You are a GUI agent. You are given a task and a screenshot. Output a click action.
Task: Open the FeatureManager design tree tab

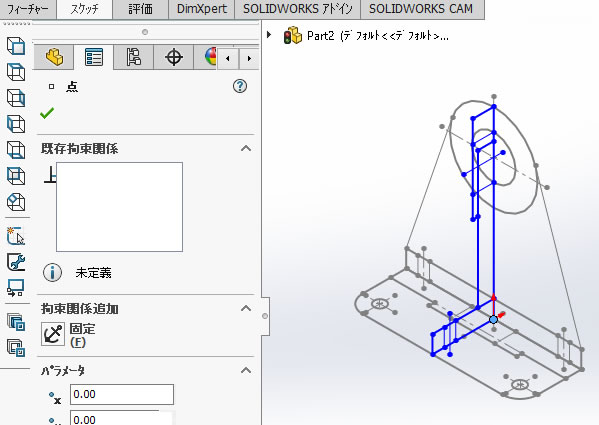click(54, 57)
